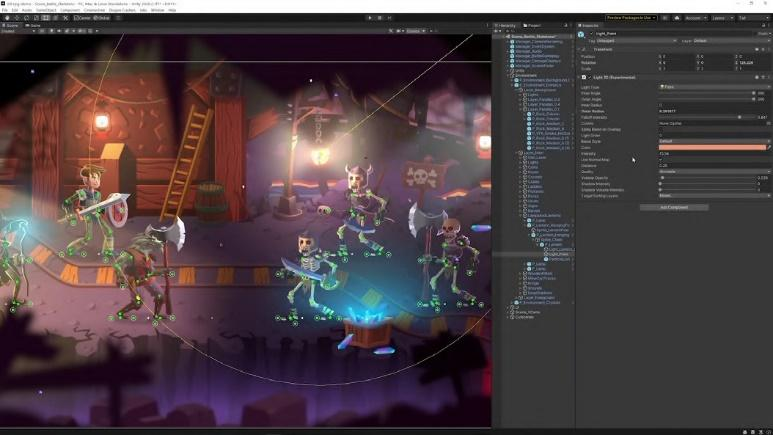Open the Edit menu
Screen dimensions: 773x435
pos(15,10)
